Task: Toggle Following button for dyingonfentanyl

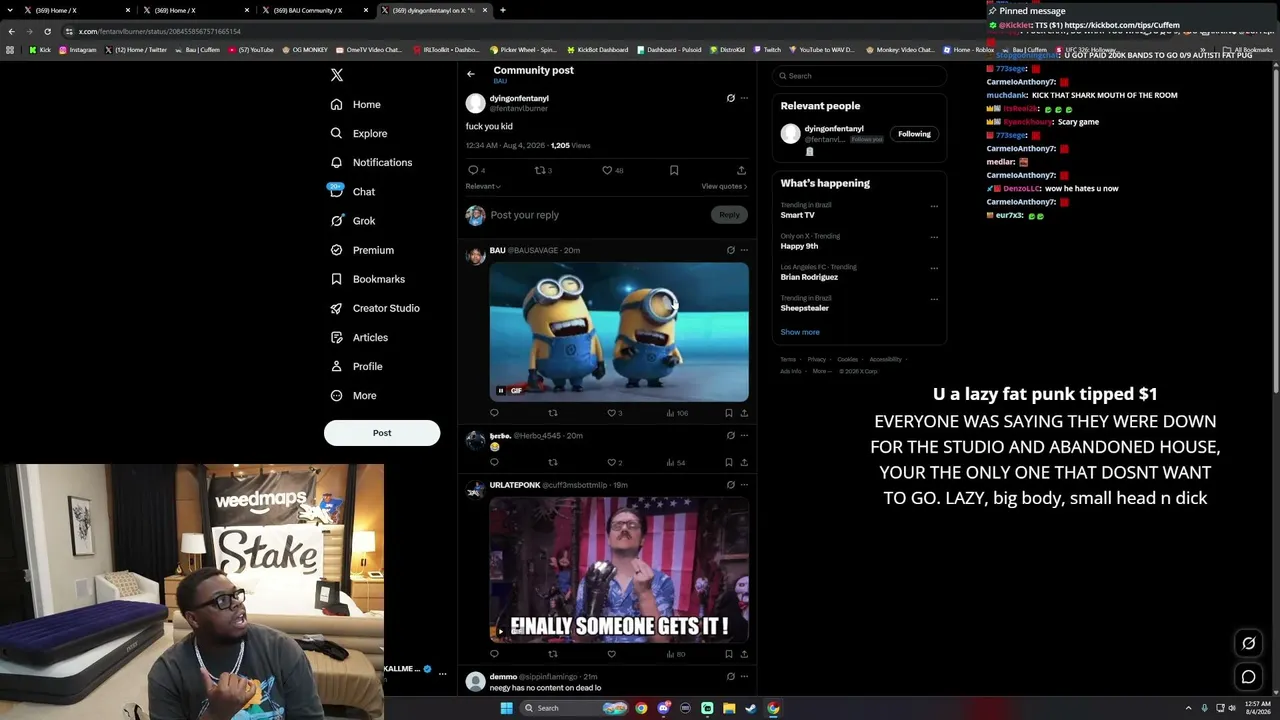Action: 914,134
